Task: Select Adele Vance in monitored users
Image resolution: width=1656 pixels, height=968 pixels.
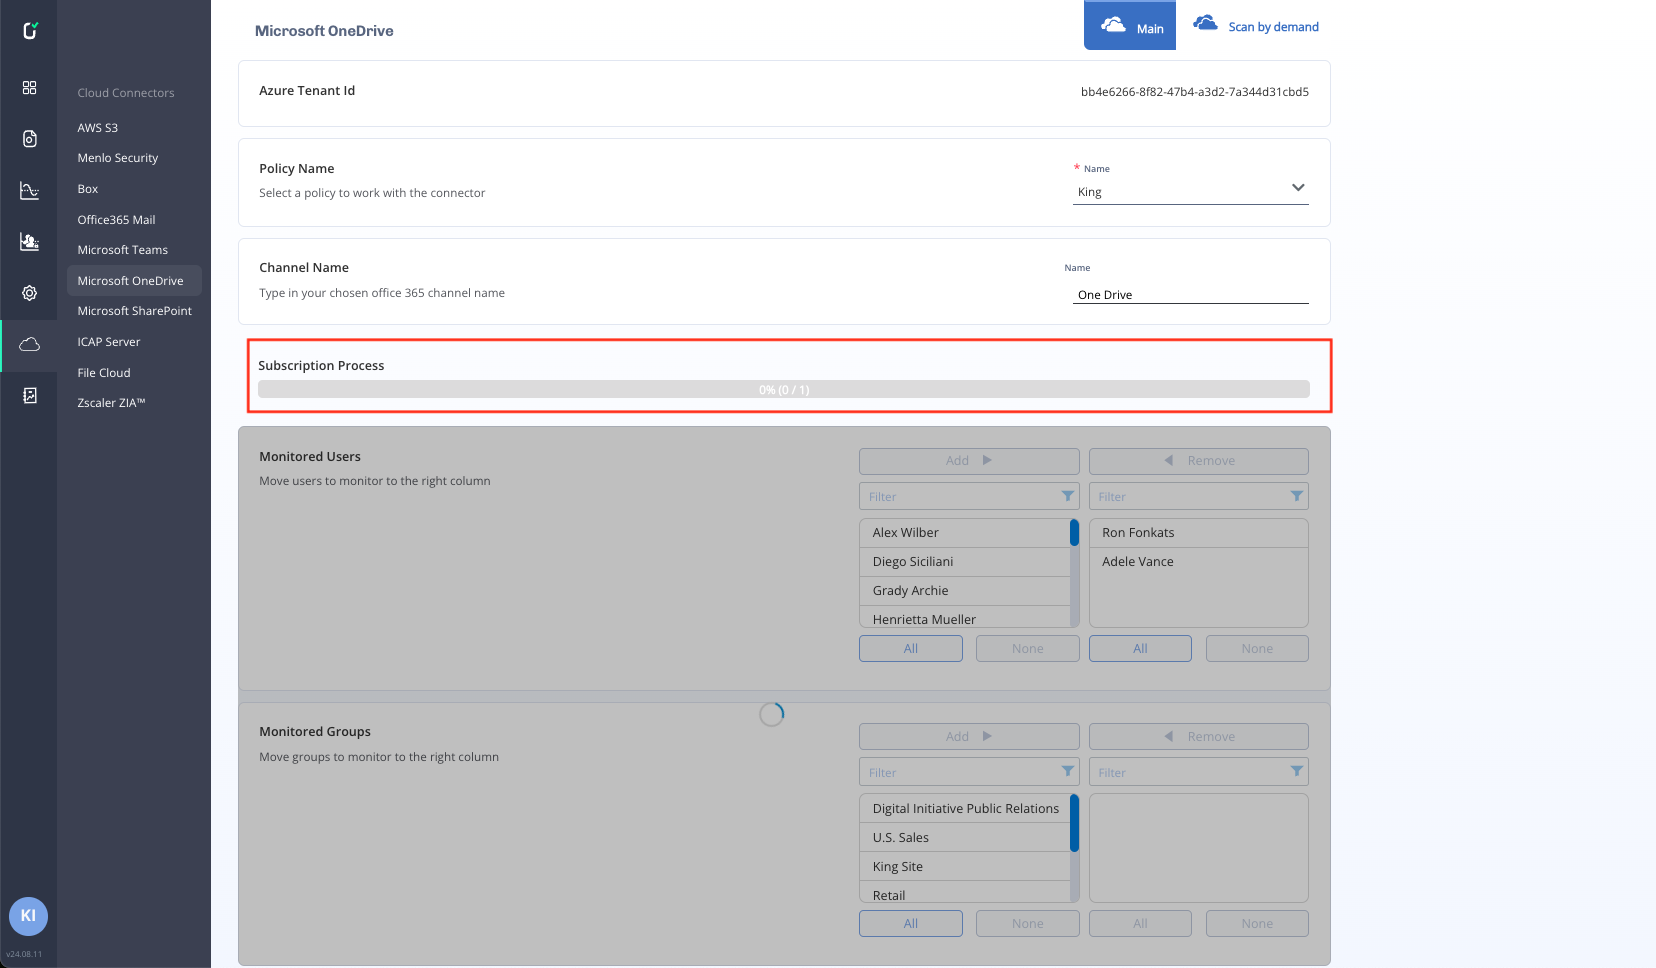Action: tap(1199, 562)
